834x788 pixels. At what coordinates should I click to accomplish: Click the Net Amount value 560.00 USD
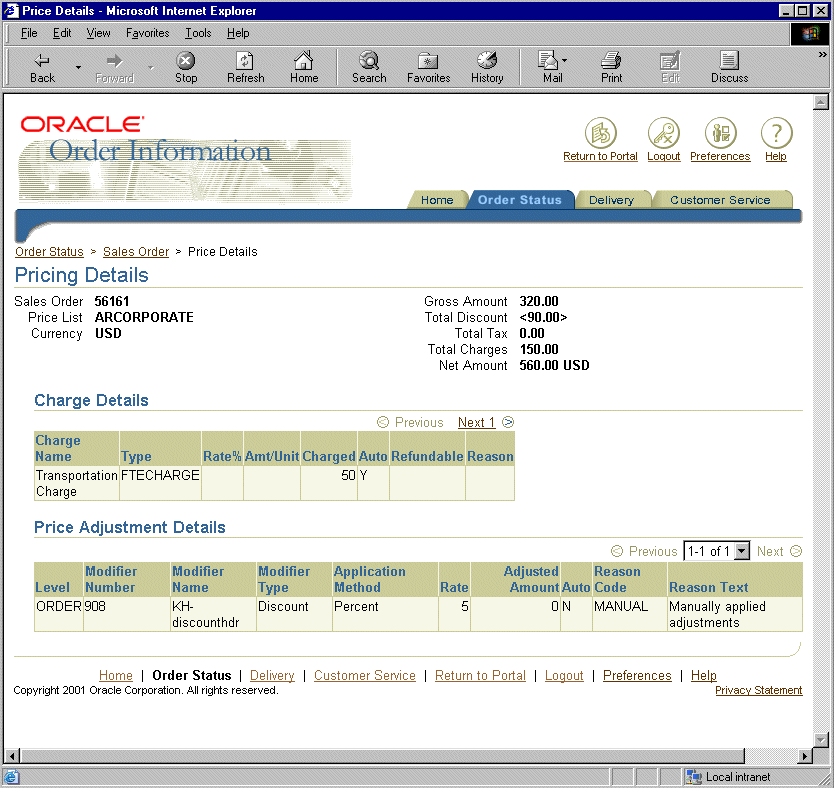pyautogui.click(x=554, y=365)
